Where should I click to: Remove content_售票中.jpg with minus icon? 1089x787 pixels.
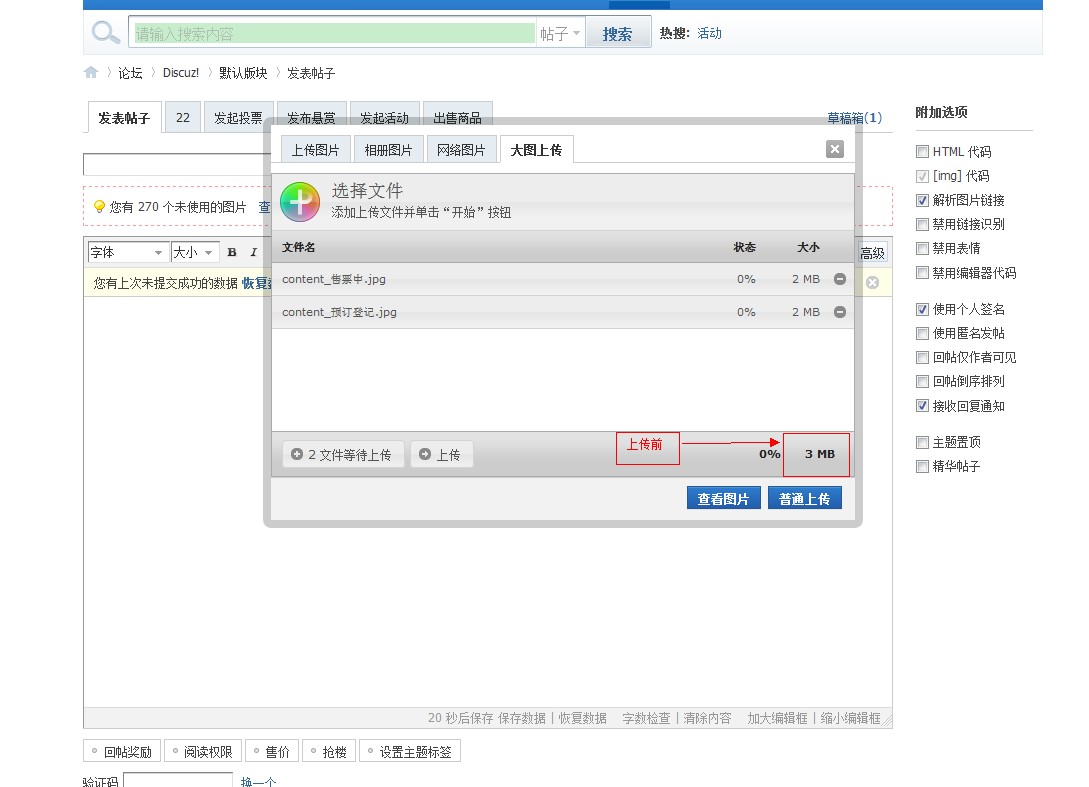coord(840,279)
